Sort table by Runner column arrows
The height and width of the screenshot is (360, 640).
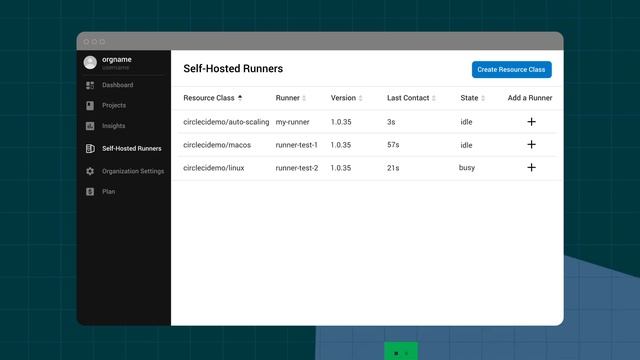[304, 98]
